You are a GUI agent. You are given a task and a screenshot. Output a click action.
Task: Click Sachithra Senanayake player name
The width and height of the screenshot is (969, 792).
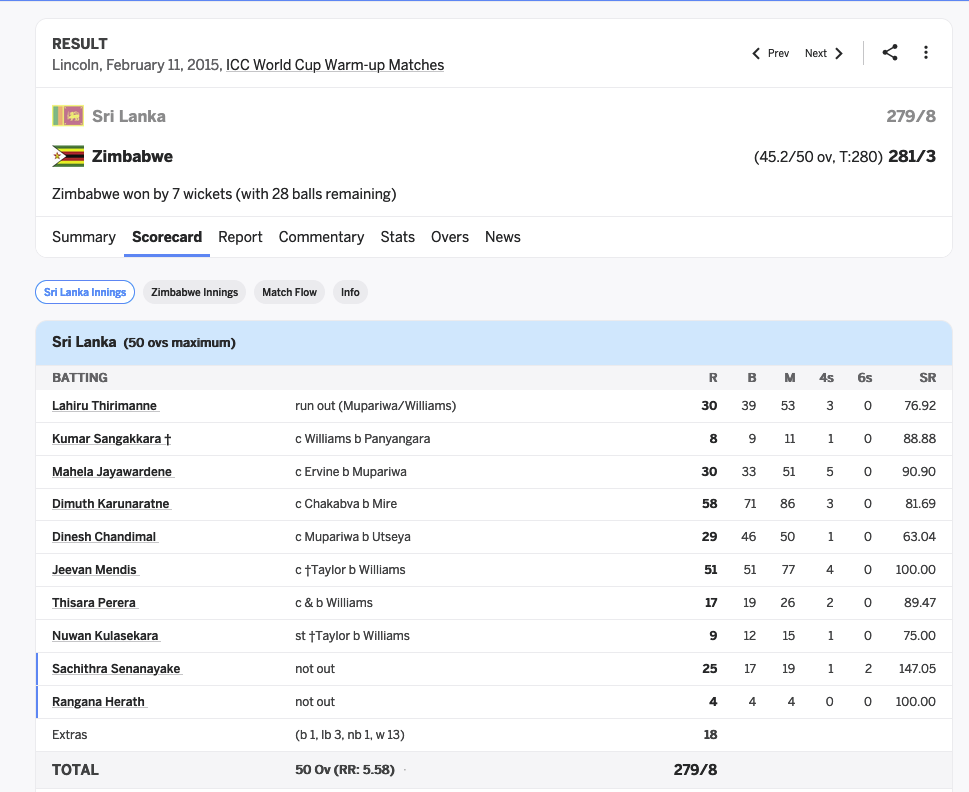(116, 669)
